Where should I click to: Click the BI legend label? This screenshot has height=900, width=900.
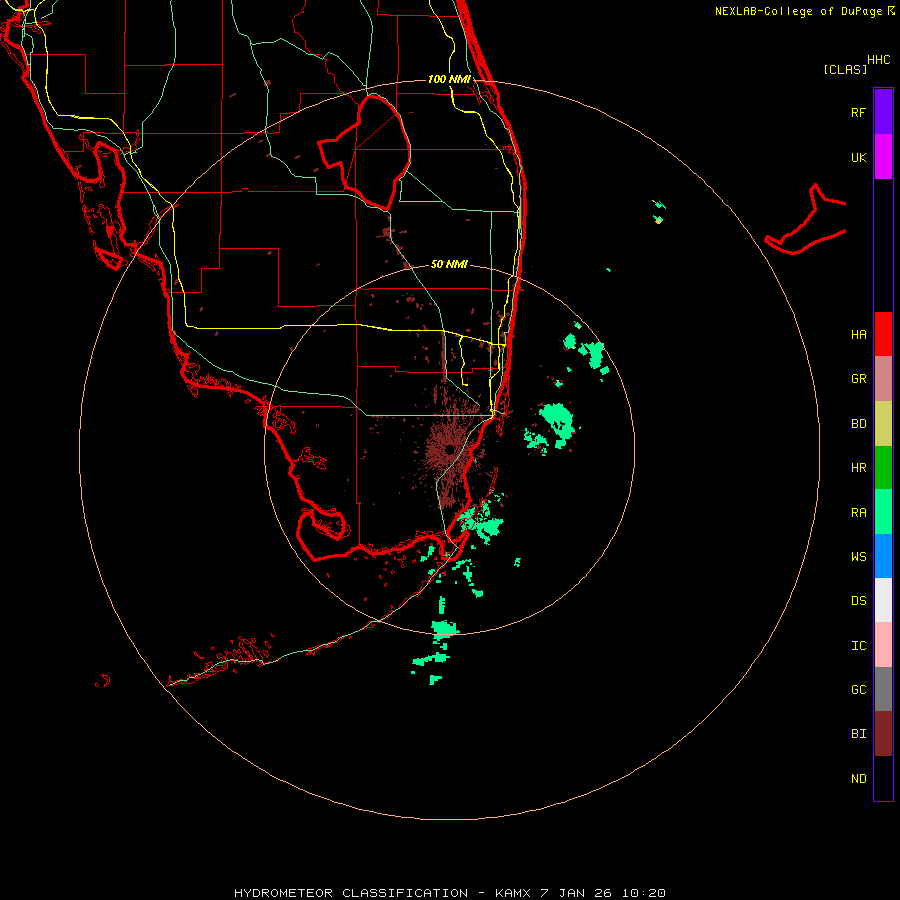tap(858, 734)
